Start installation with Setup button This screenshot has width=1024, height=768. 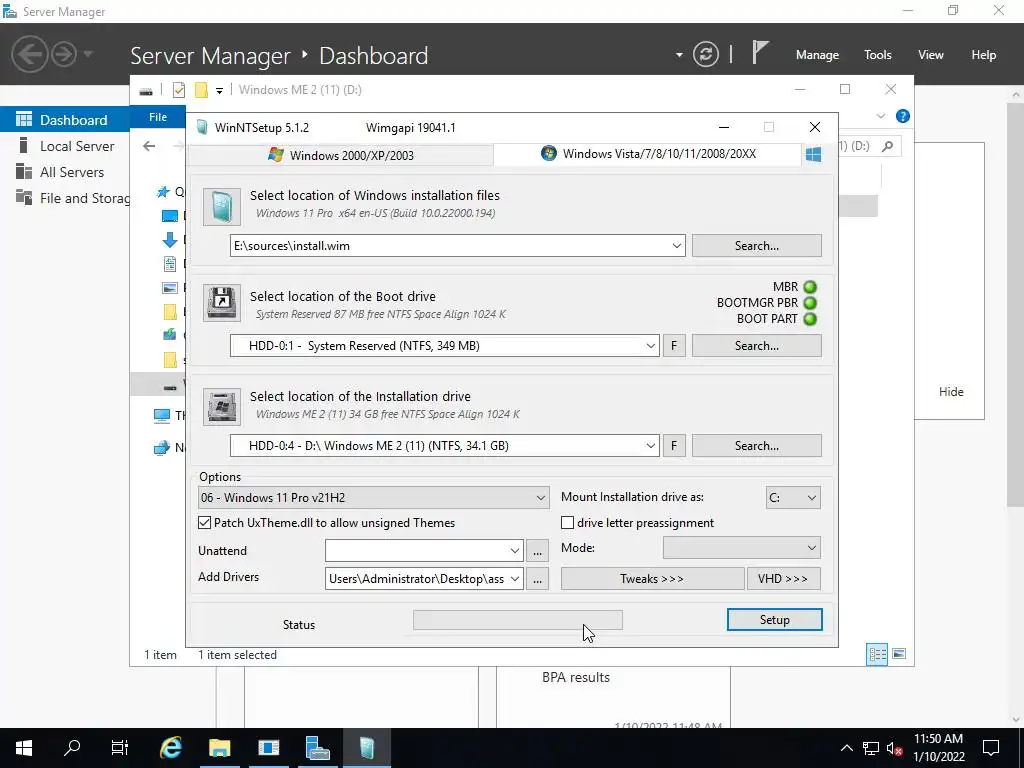775,620
